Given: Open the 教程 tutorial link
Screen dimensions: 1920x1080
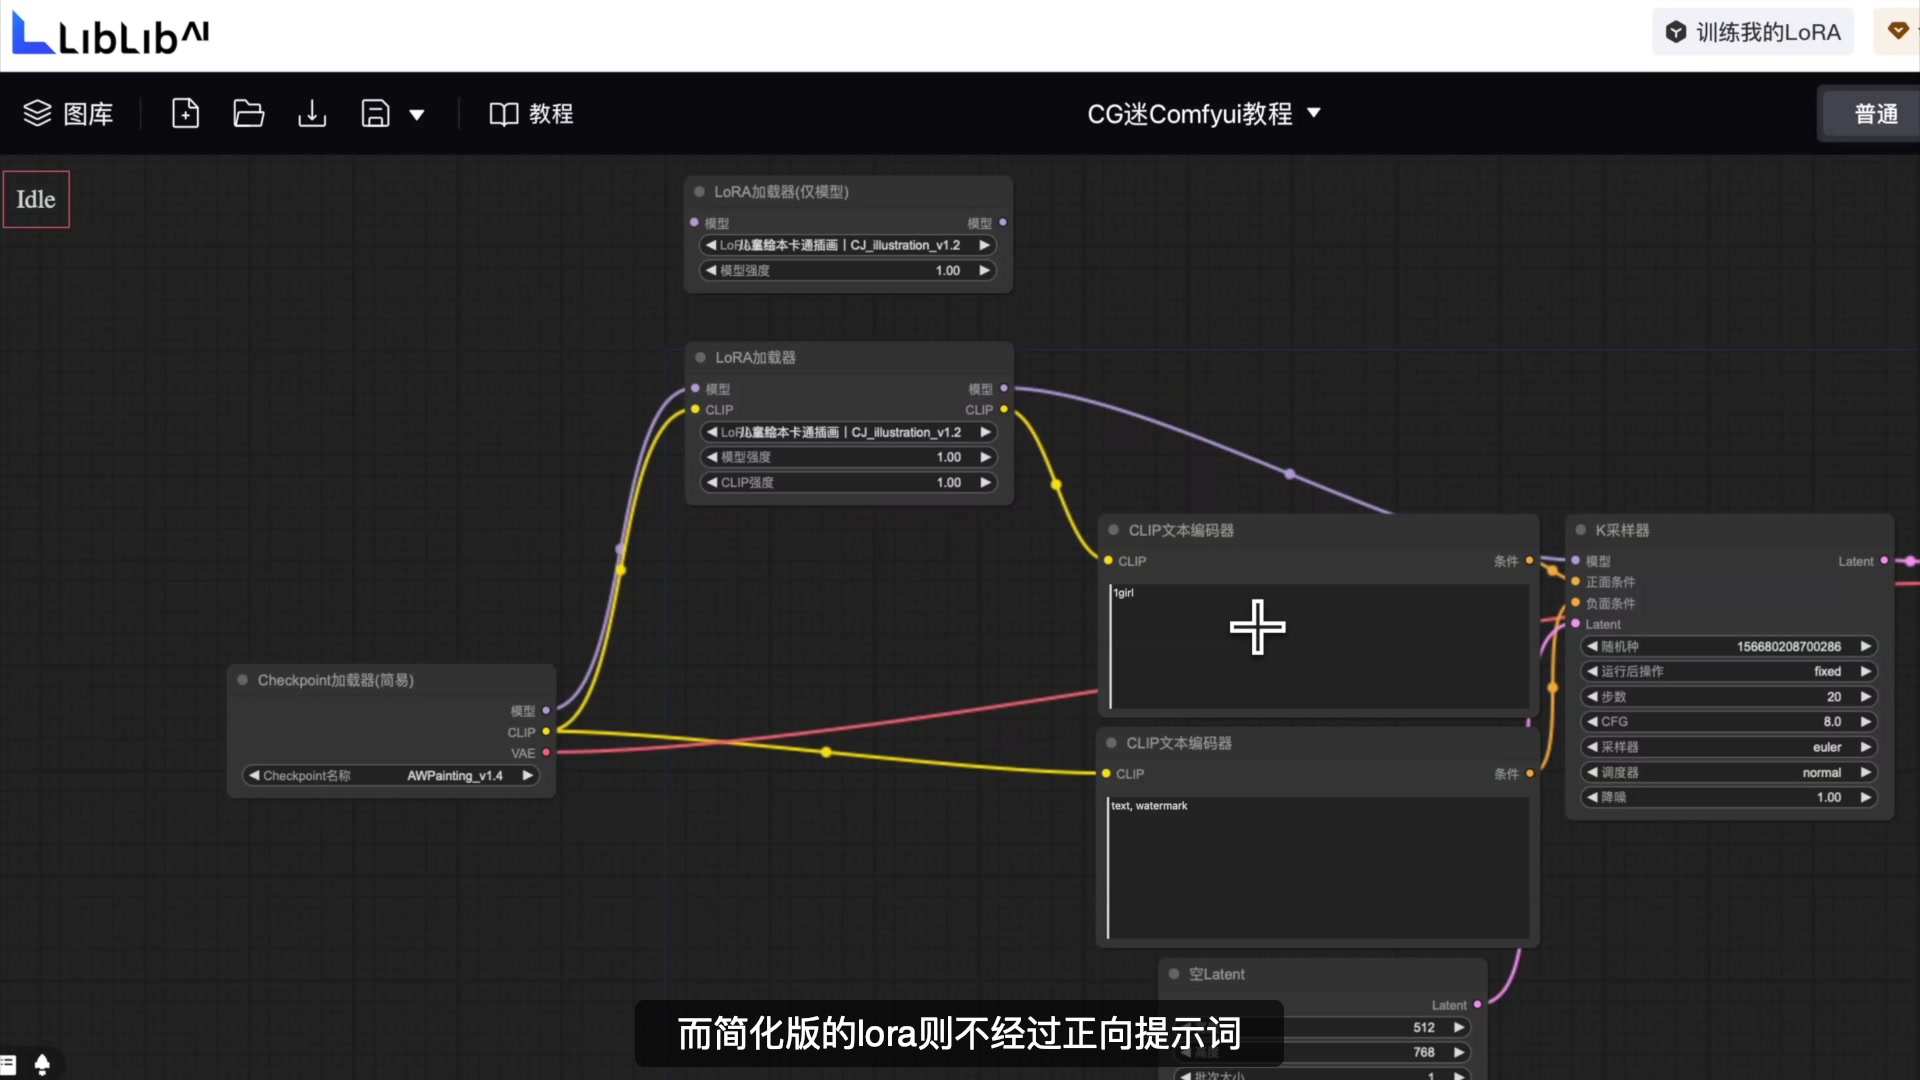Looking at the screenshot, I should click(531, 114).
